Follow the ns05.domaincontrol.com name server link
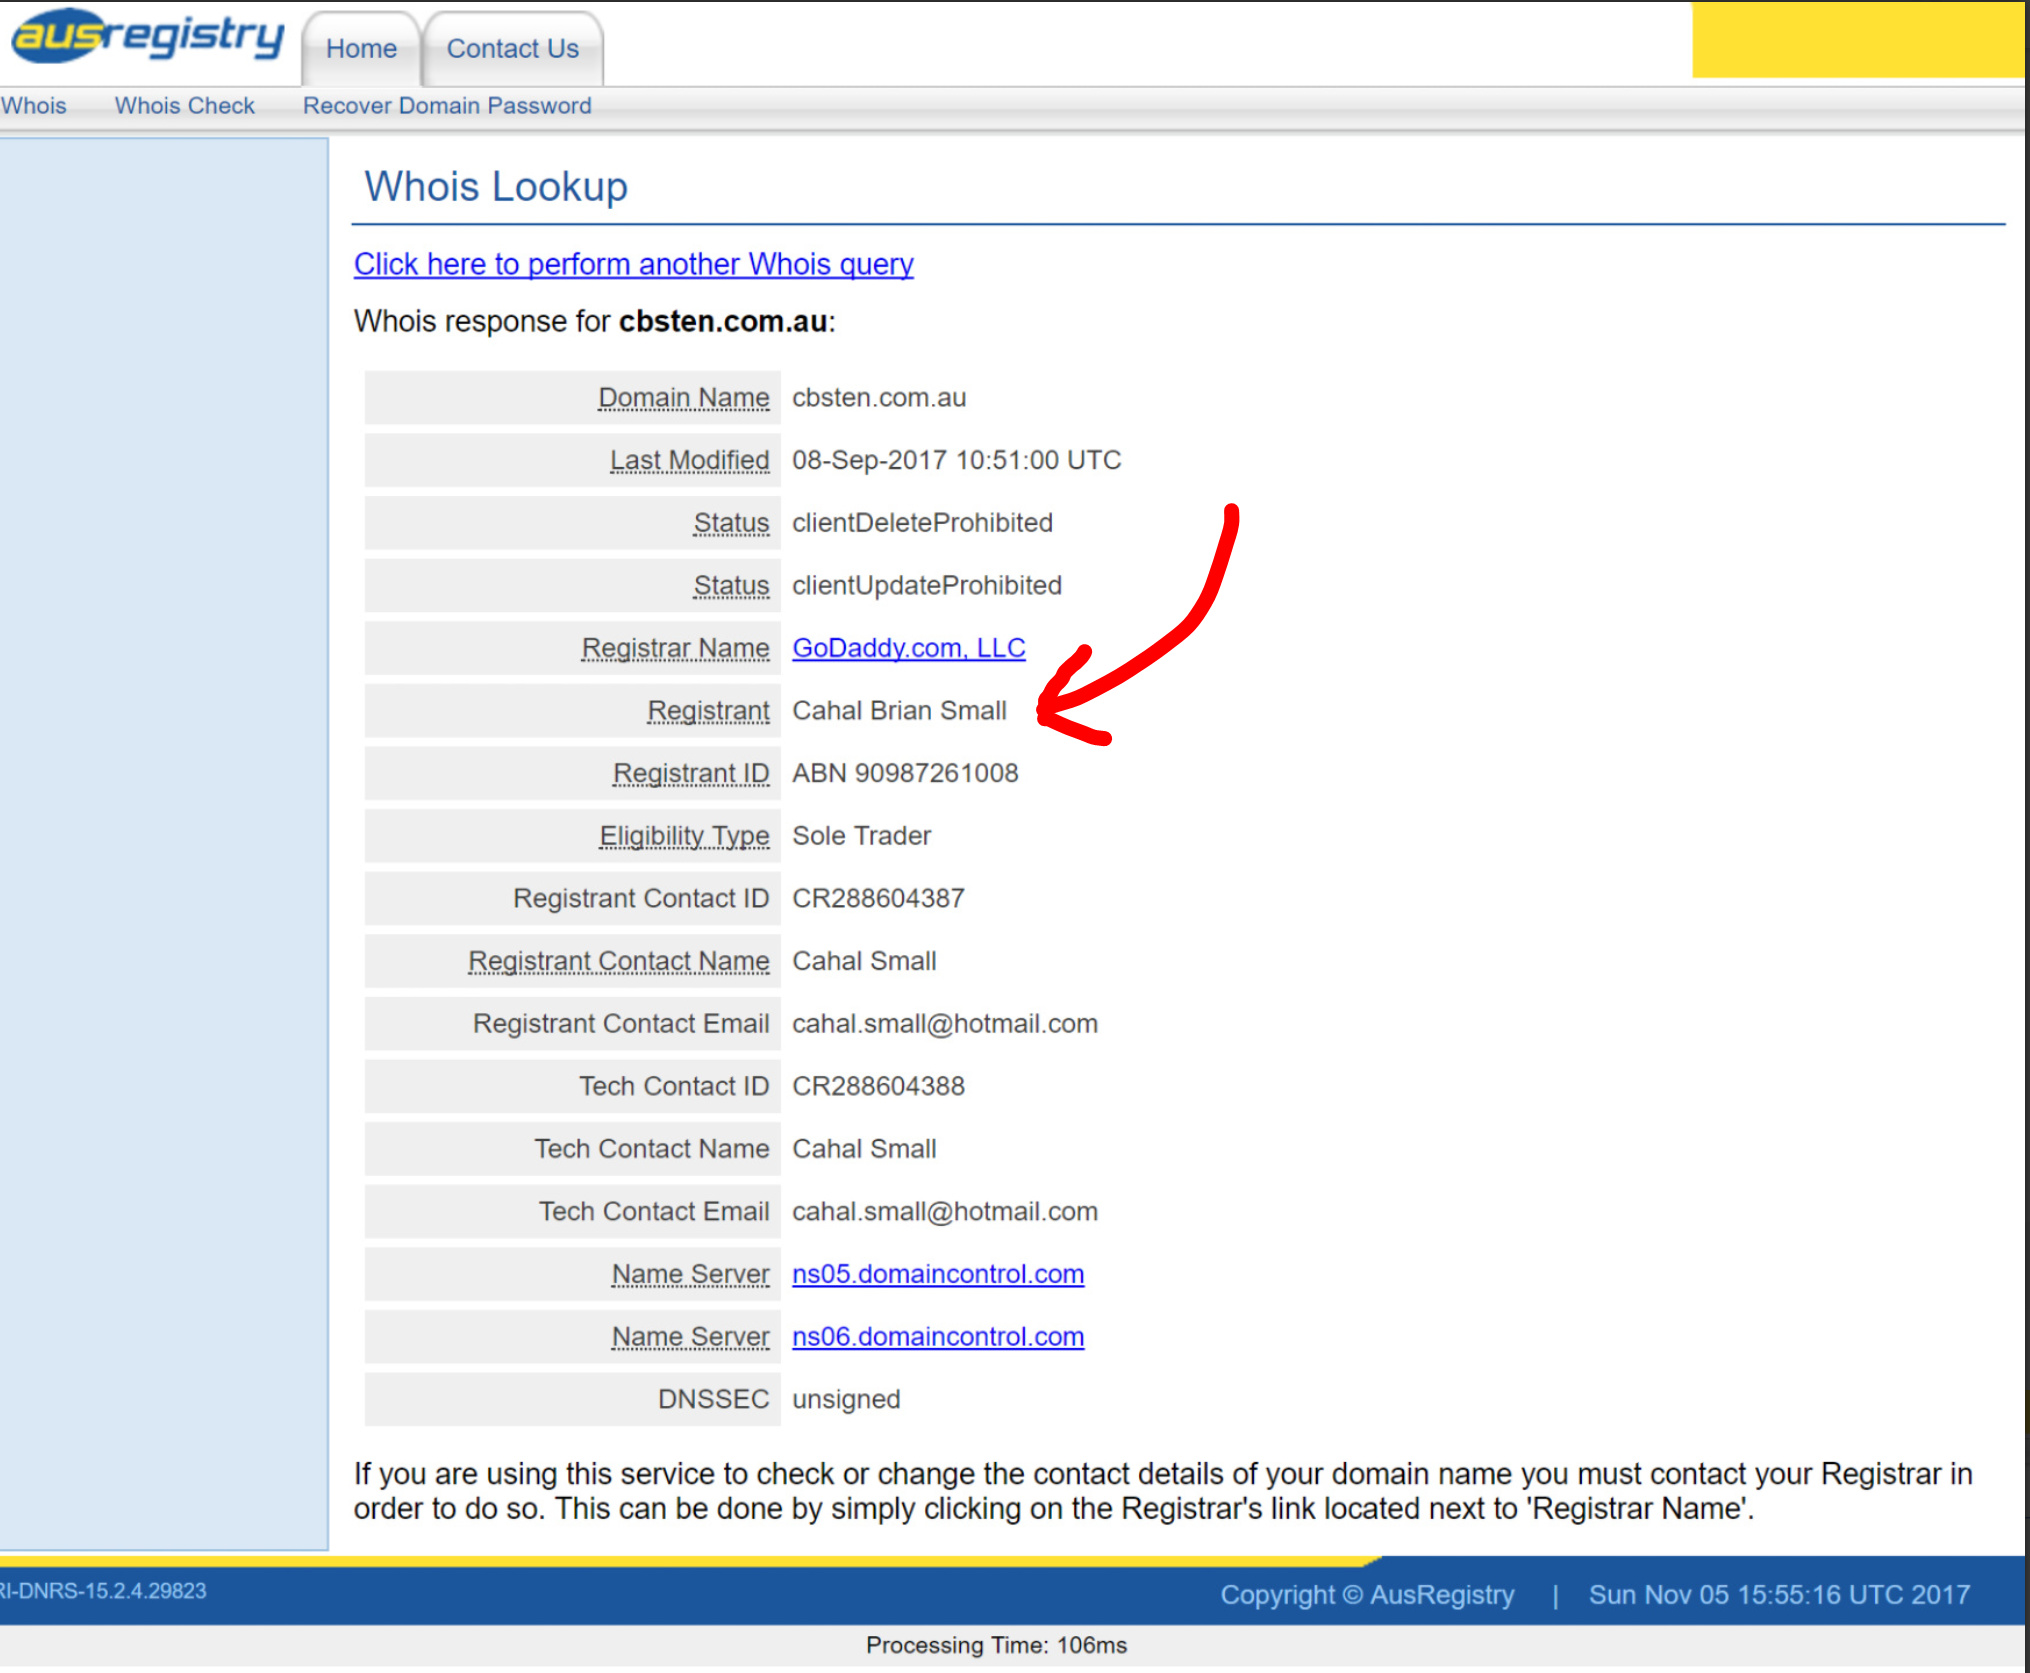The height and width of the screenshot is (1673, 2030). click(x=937, y=1274)
